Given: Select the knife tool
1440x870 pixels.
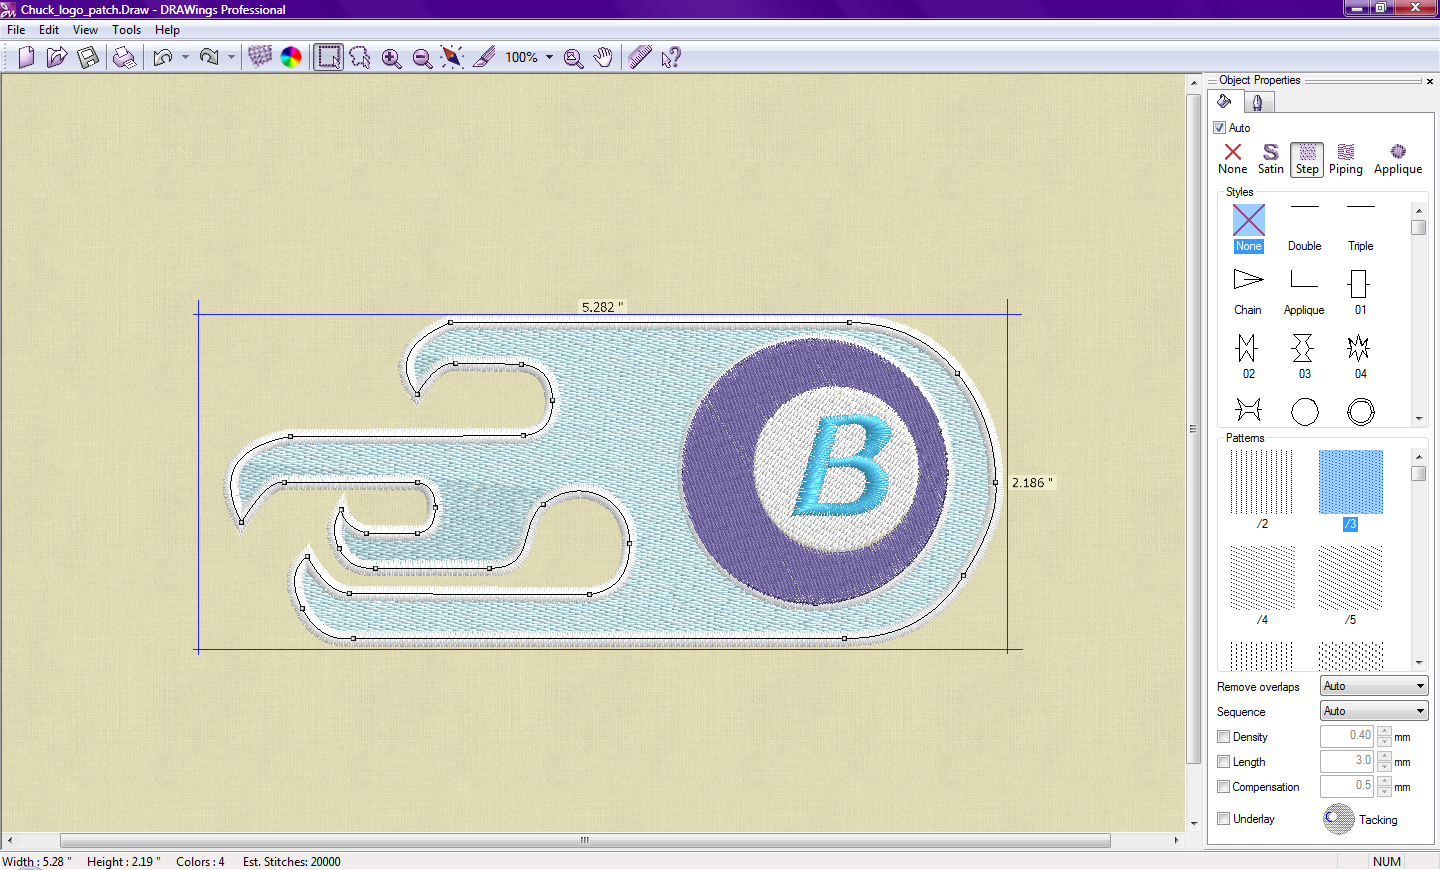Looking at the screenshot, I should [484, 57].
